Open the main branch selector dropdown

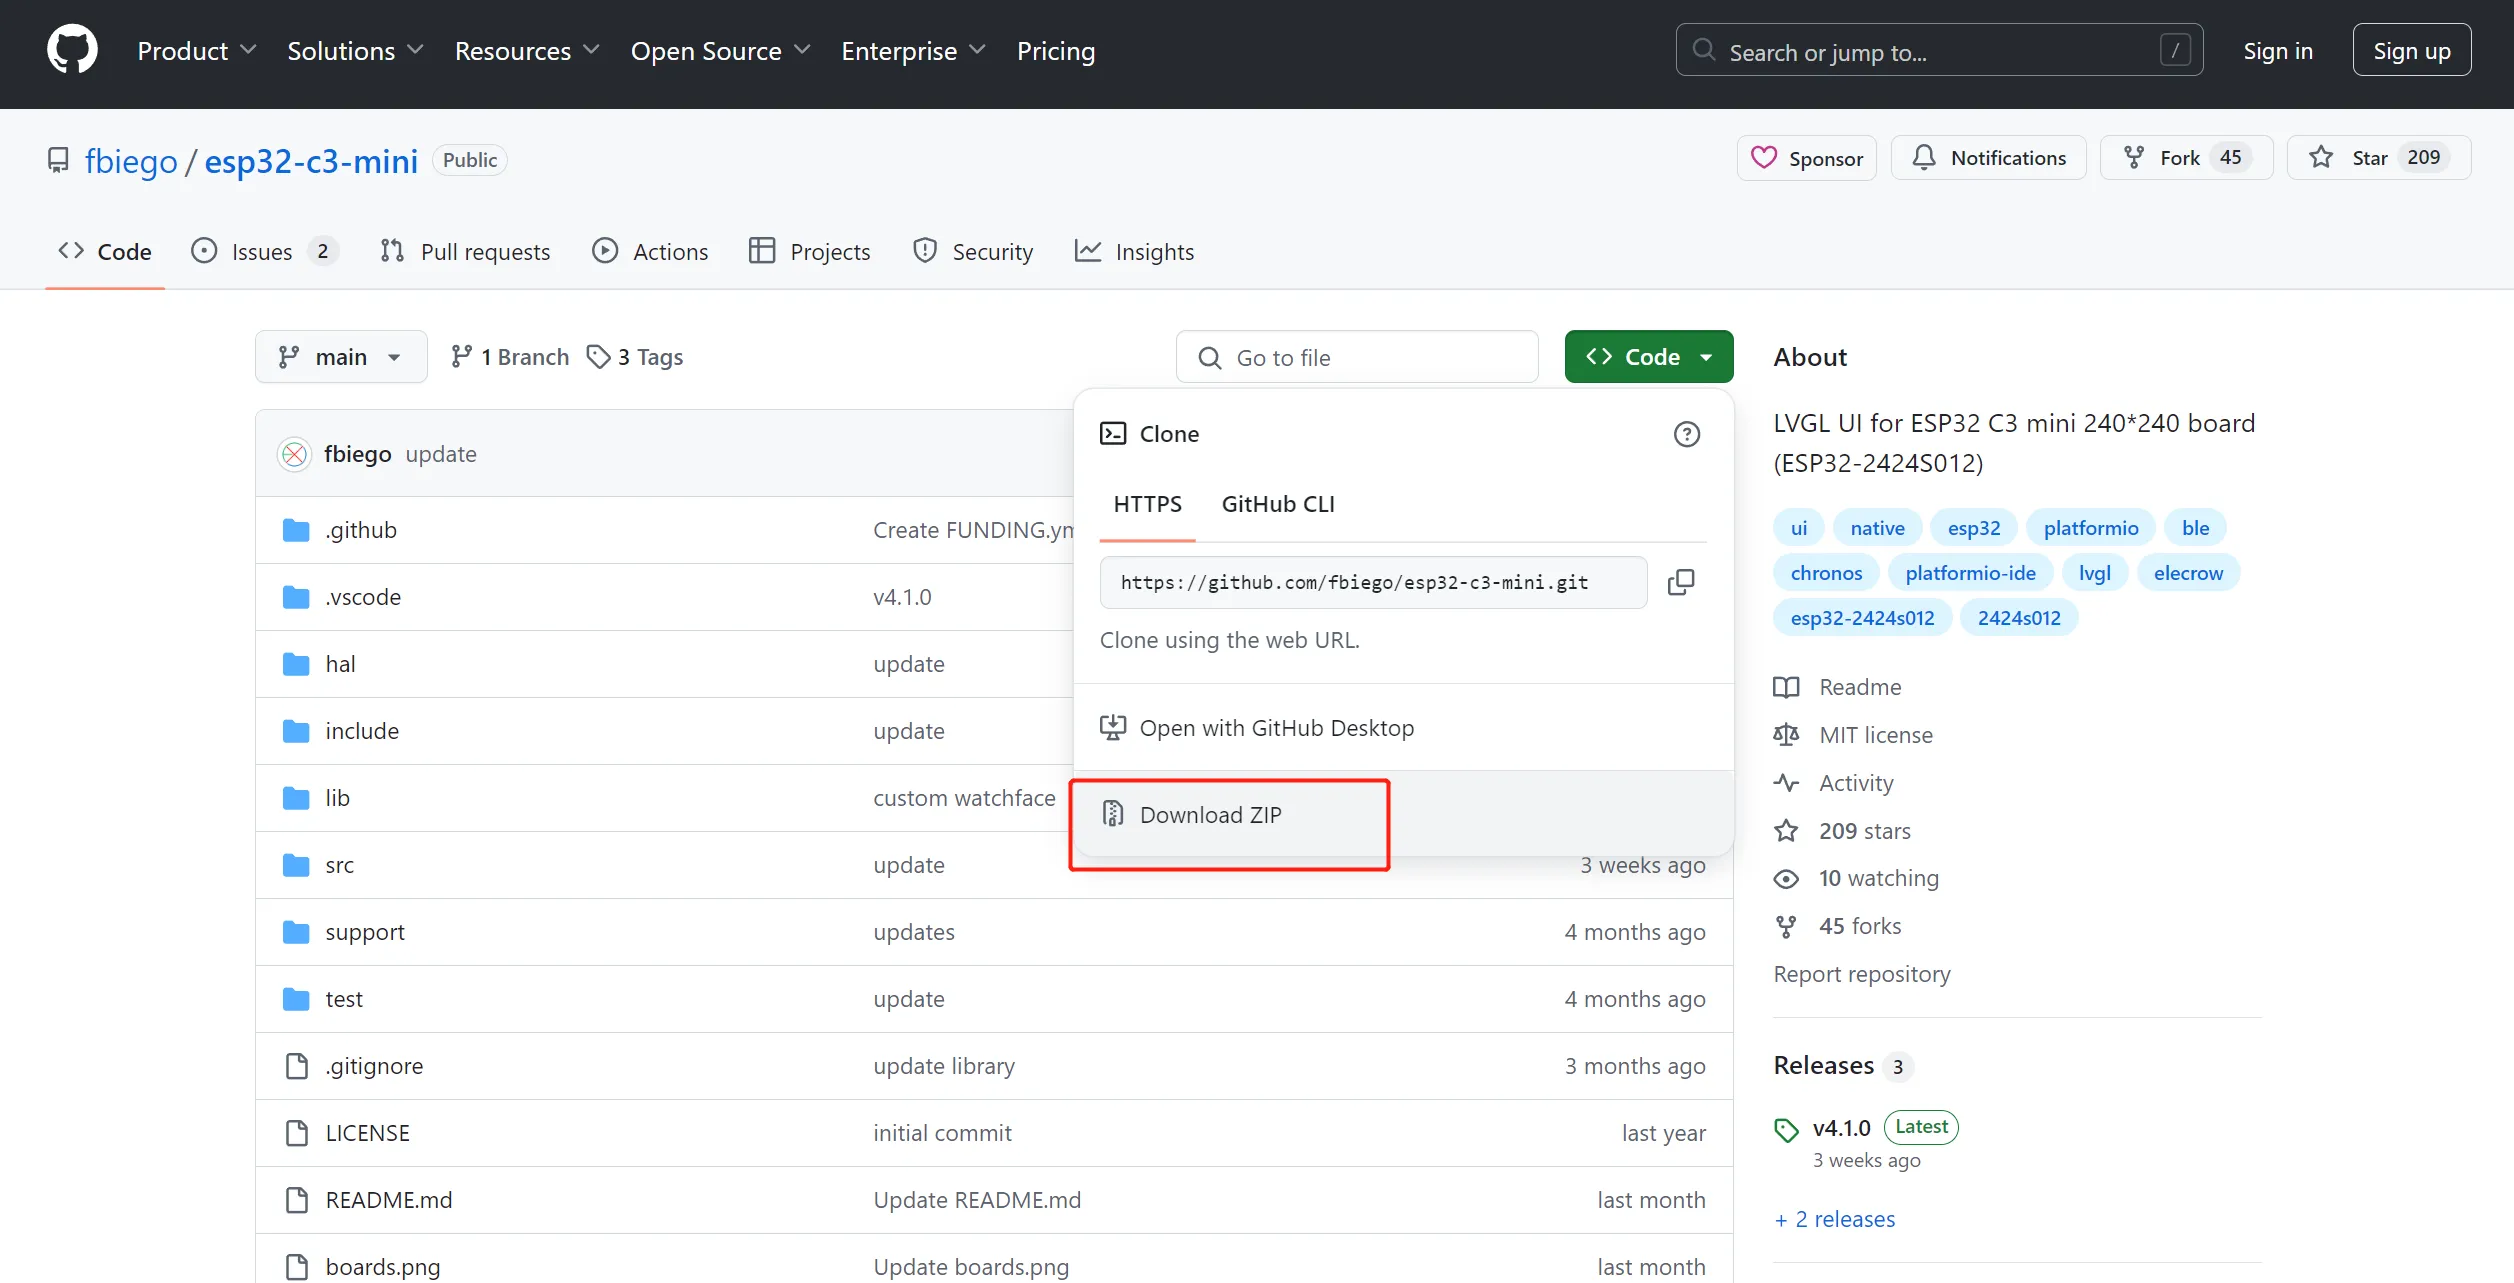[341, 357]
